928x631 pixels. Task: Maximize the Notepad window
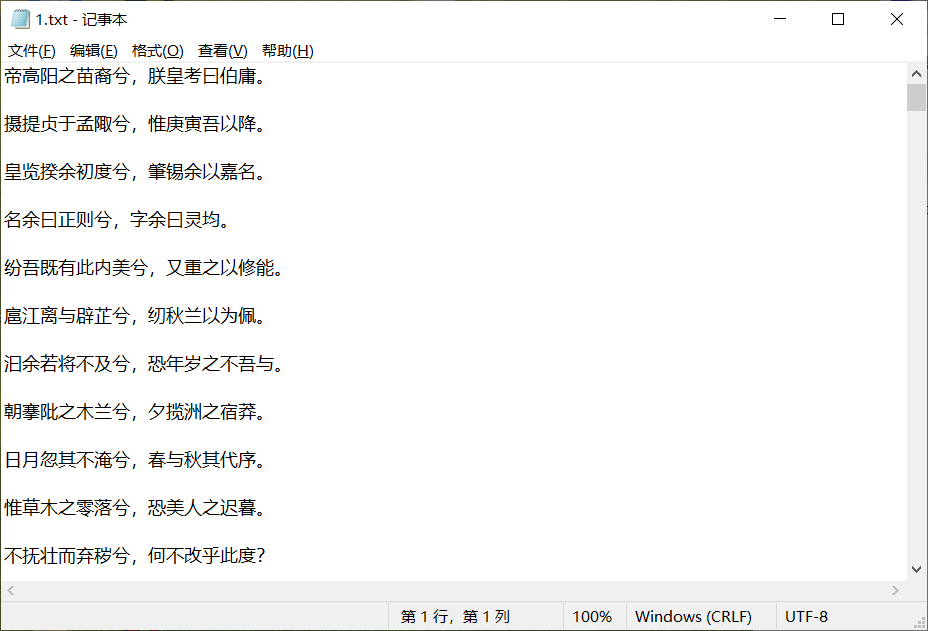click(x=837, y=19)
